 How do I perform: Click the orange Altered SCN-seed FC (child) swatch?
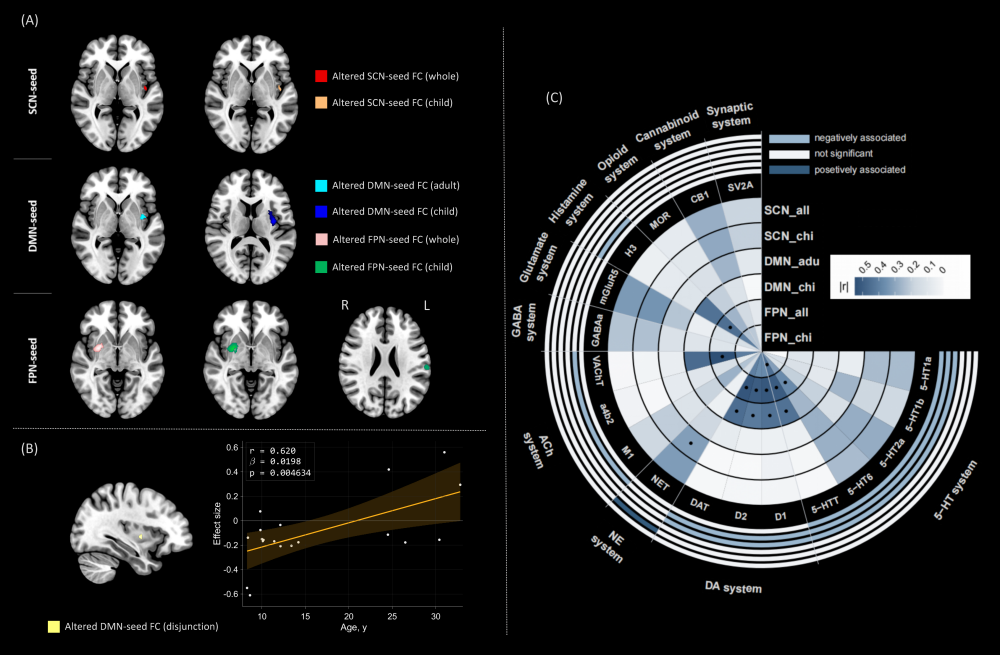point(321,102)
